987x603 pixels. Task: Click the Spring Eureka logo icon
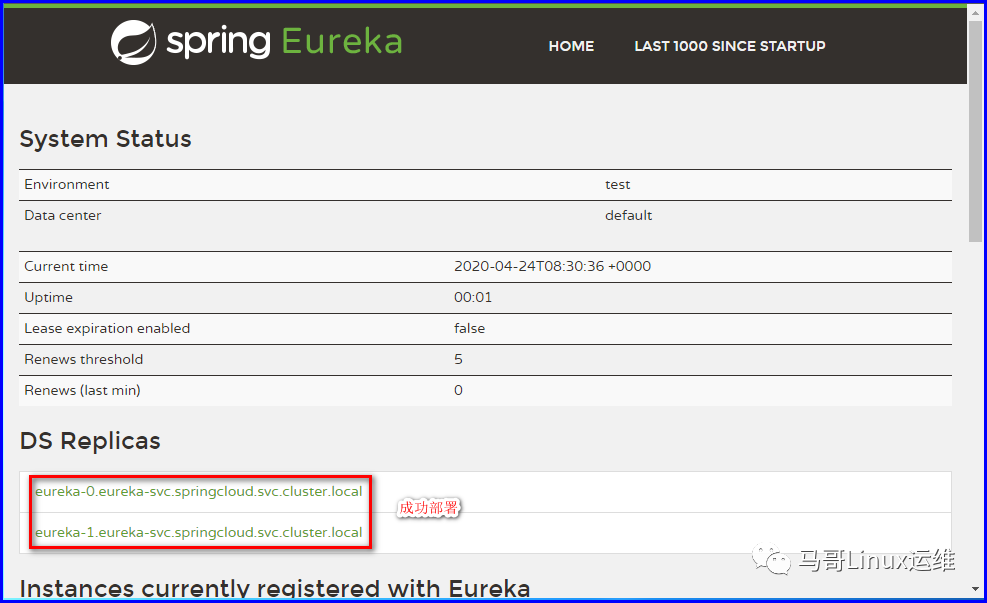click(x=133, y=42)
